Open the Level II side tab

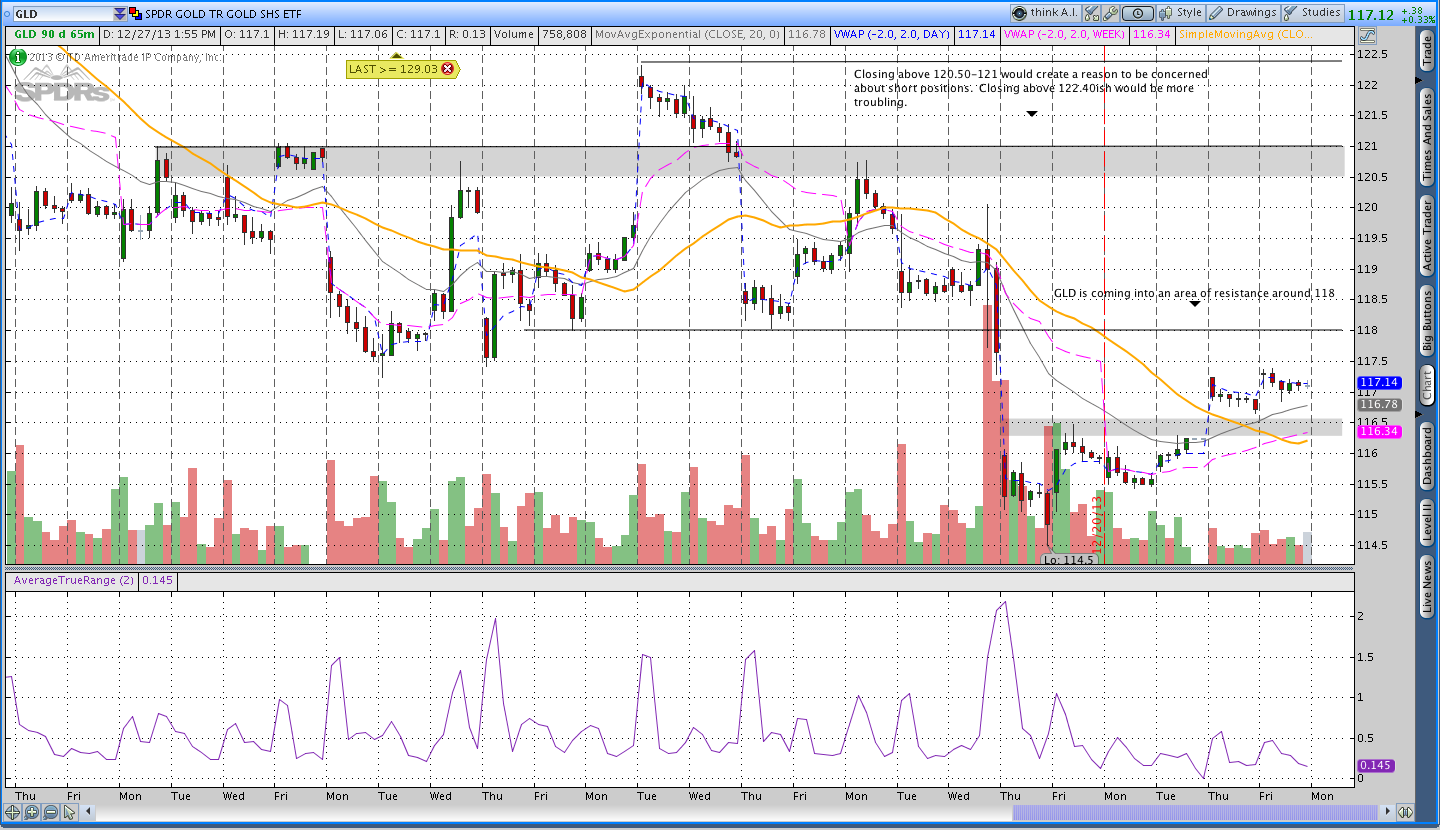(x=1427, y=523)
